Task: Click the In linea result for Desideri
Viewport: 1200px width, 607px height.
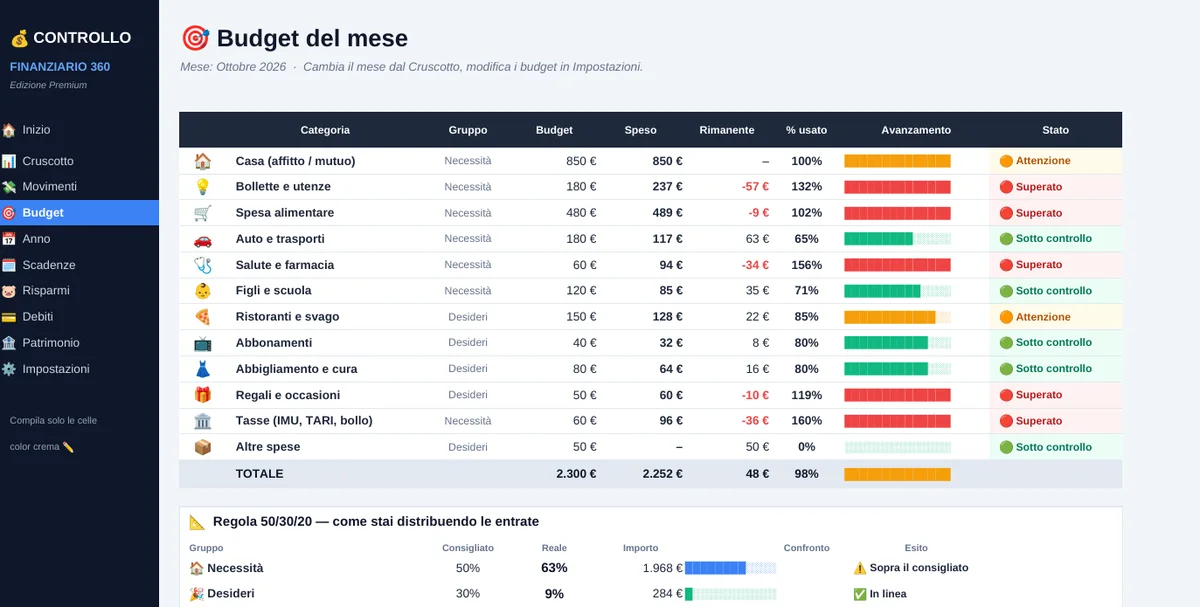Action: tap(879, 594)
